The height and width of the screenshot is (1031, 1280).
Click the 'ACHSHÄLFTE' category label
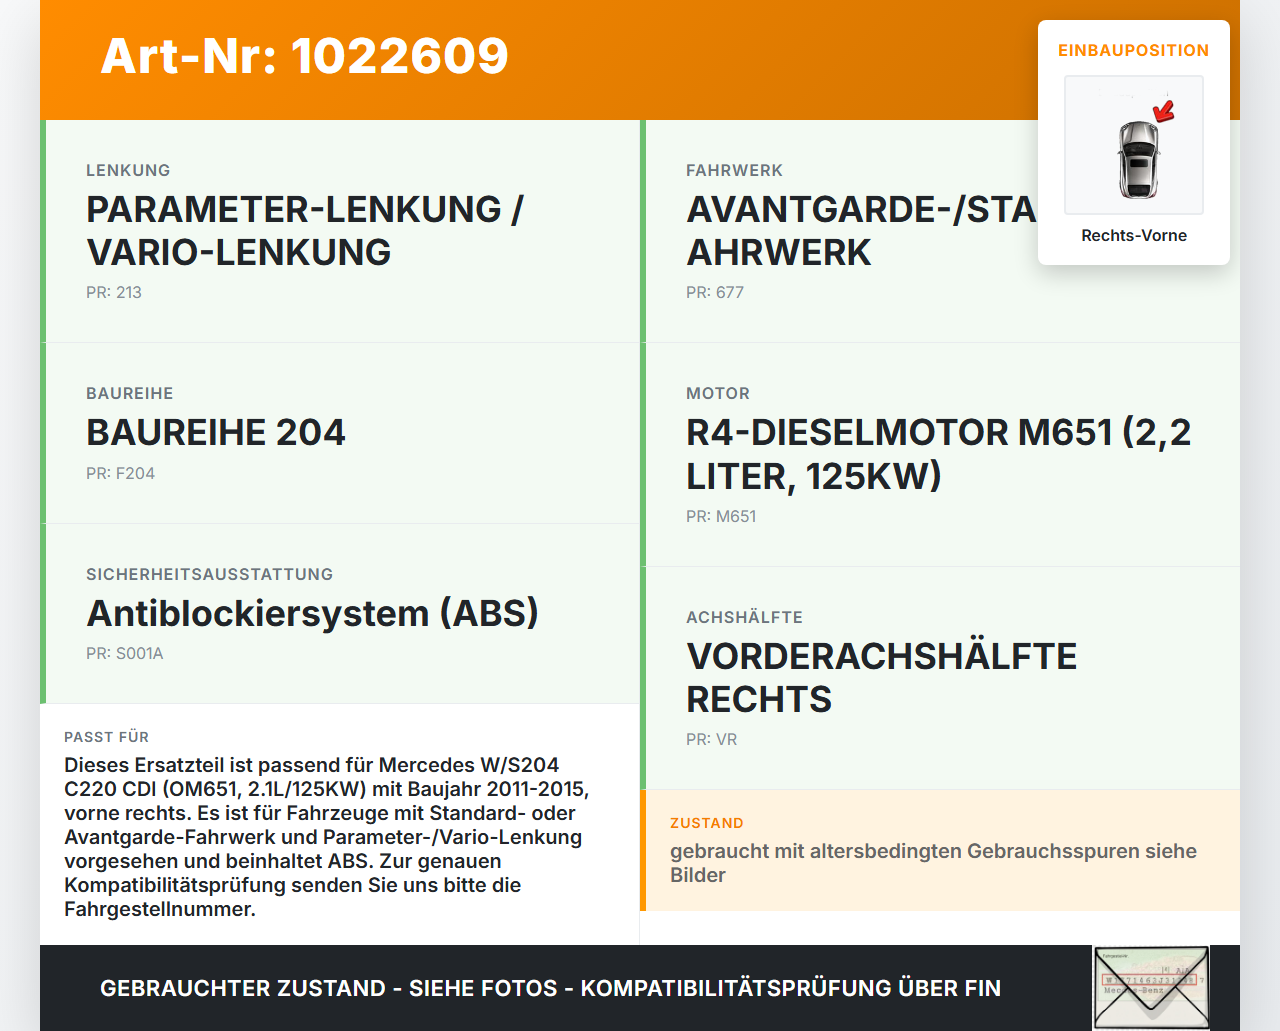coord(745,617)
